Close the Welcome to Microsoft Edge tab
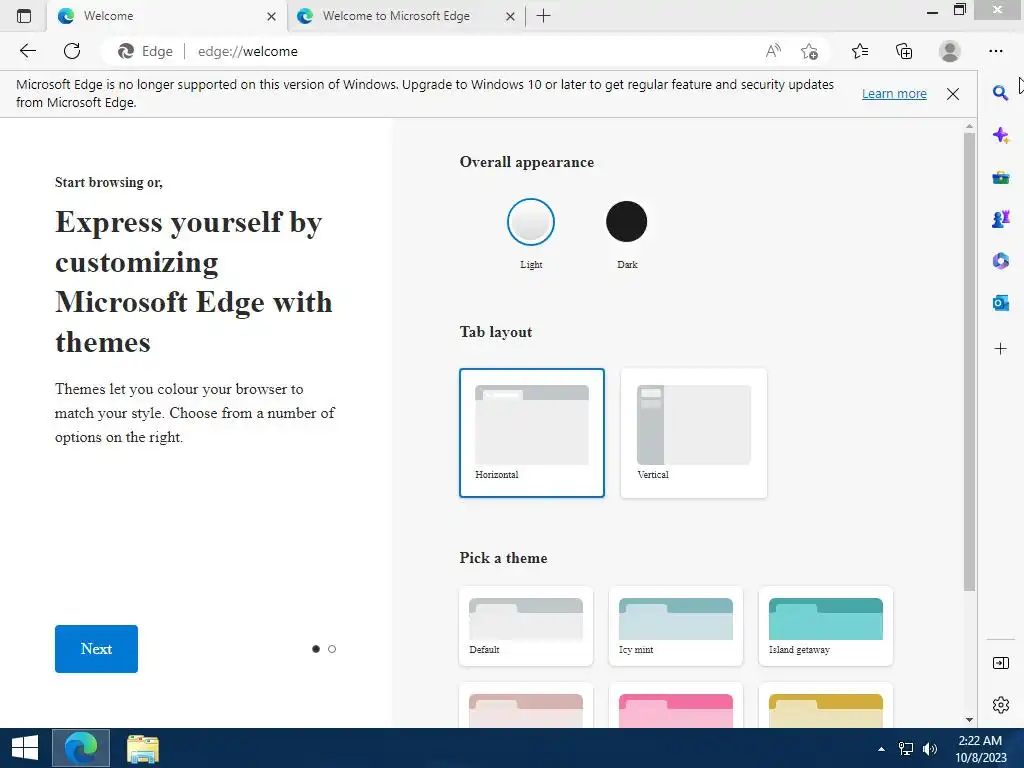The width and height of the screenshot is (1024, 768). point(510,16)
